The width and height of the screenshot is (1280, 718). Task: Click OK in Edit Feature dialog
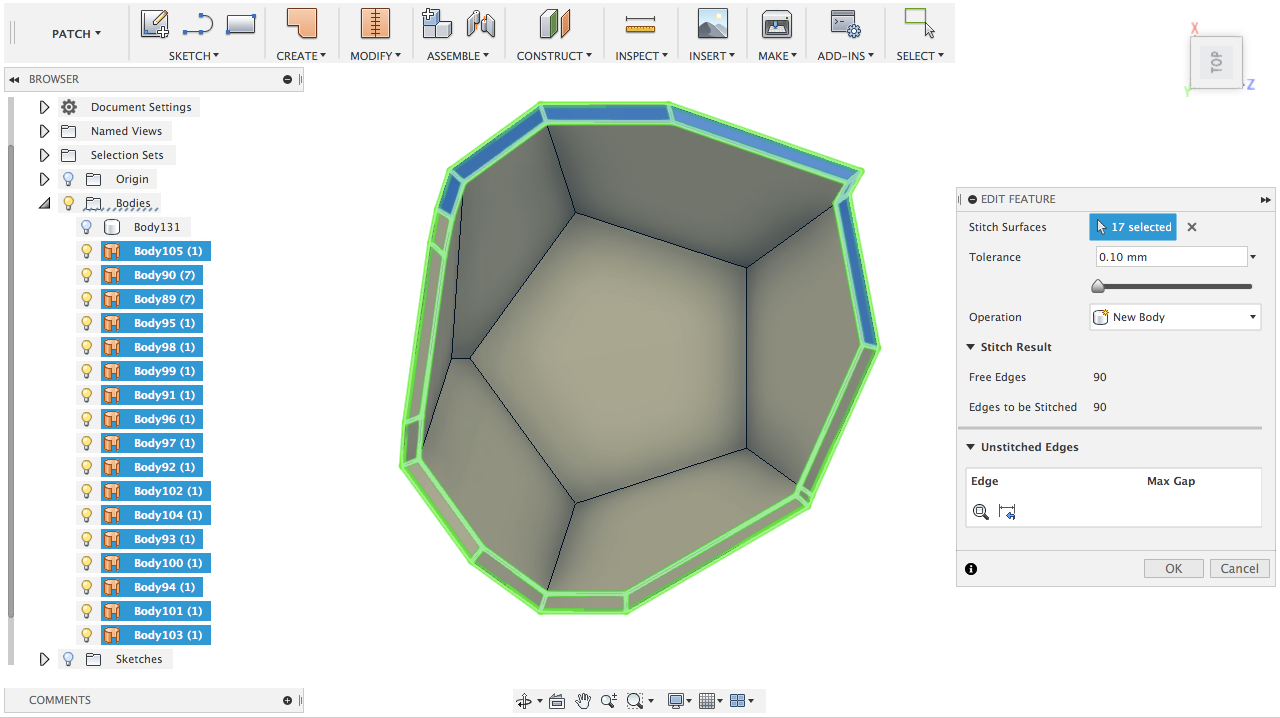pos(1174,568)
